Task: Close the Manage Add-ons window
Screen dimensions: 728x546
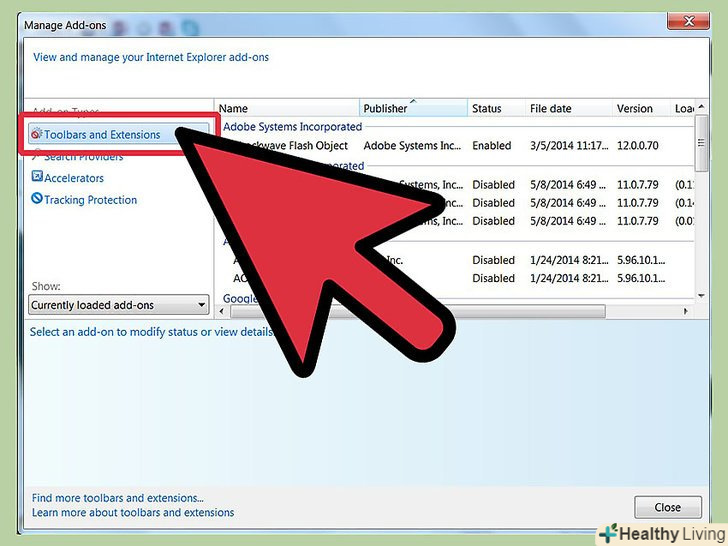Action: pos(689,21)
